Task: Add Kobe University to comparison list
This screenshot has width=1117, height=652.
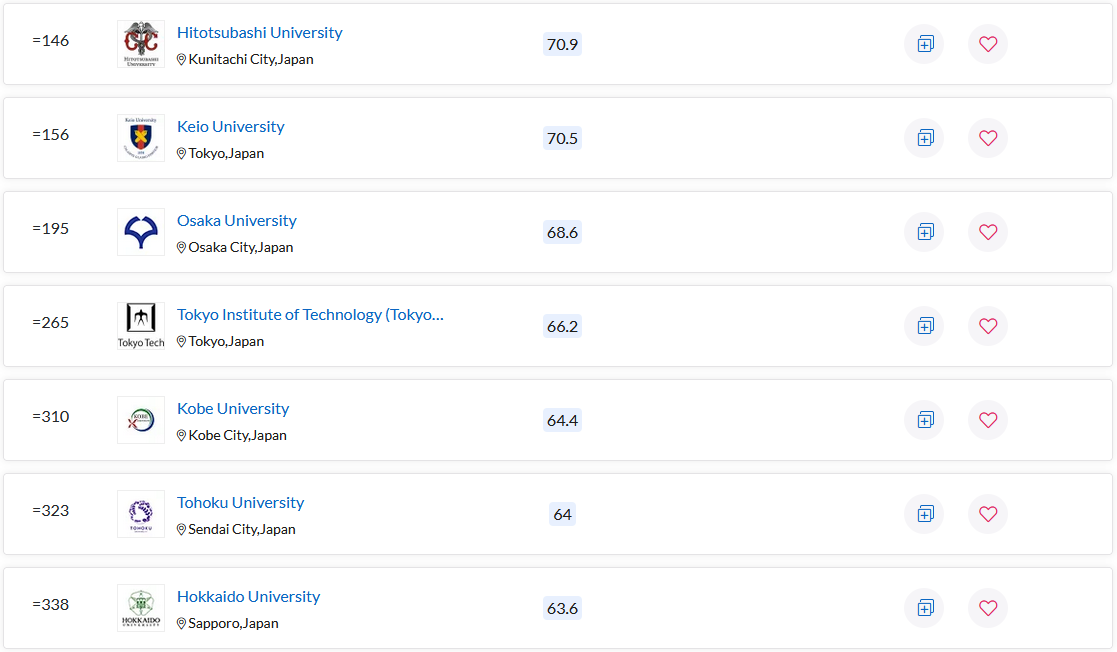Action: coord(924,420)
